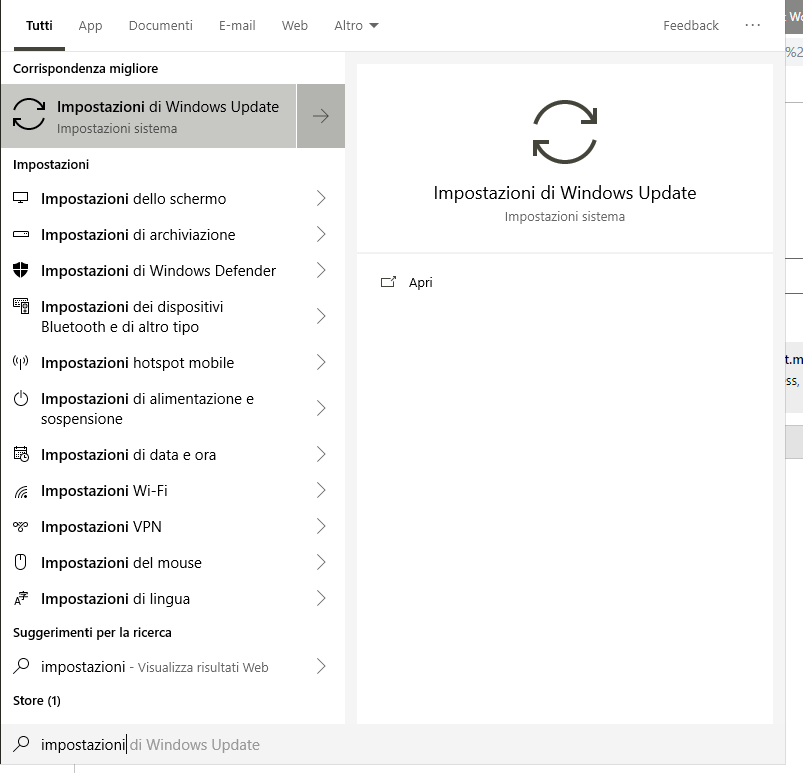The image size is (803, 773).
Task: Open Impostazioni di archiviazione result
Action: click(173, 234)
